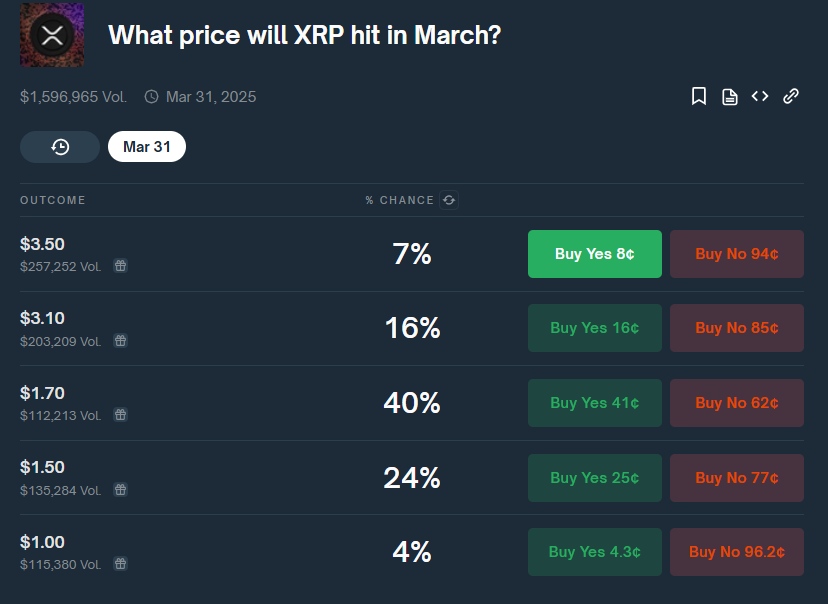The height and width of the screenshot is (604, 828).
Task: Click the XRP market thumbnail image
Action: tap(52, 36)
